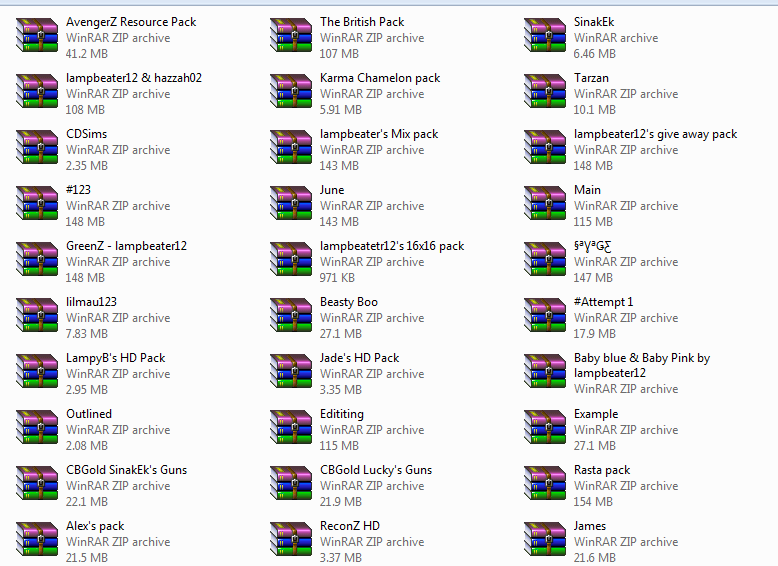
Task: Click the file name "LampyB's HD Pack"
Action: (x=116, y=359)
